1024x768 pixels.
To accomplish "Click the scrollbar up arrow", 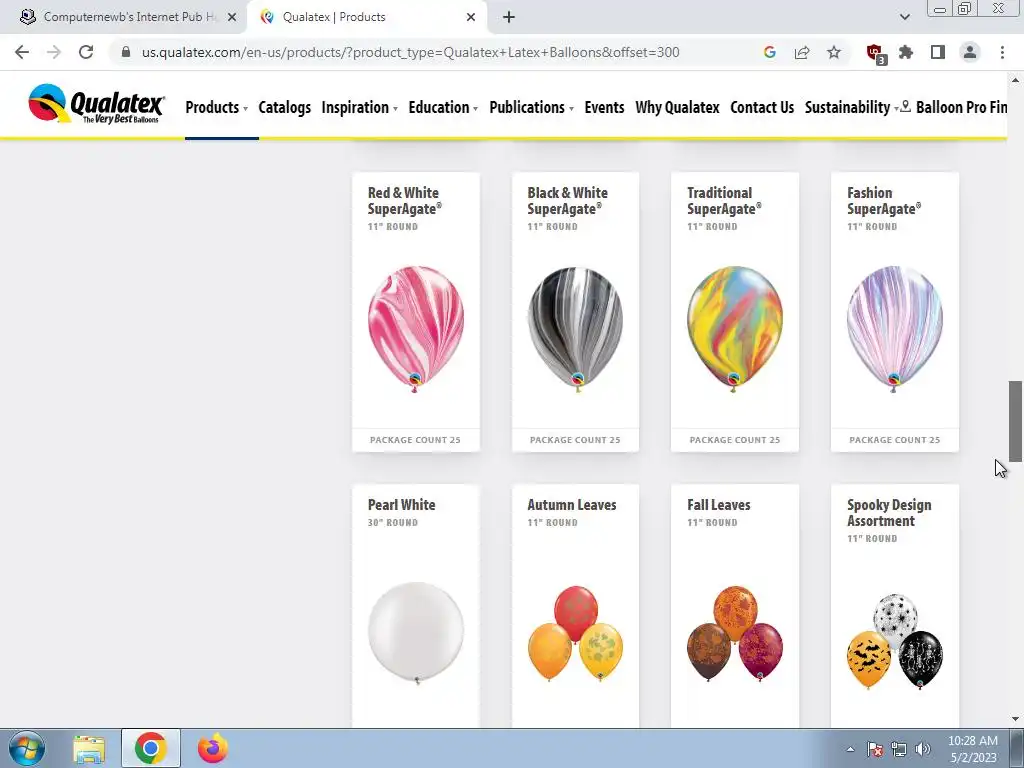I will [x=1015, y=80].
